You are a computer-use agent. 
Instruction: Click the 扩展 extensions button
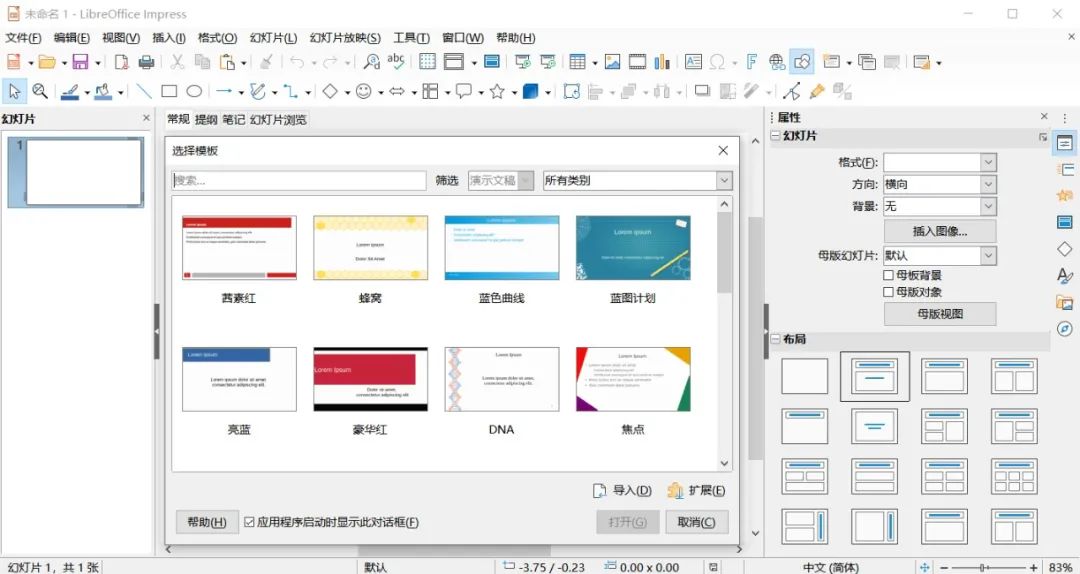[x=696, y=491]
